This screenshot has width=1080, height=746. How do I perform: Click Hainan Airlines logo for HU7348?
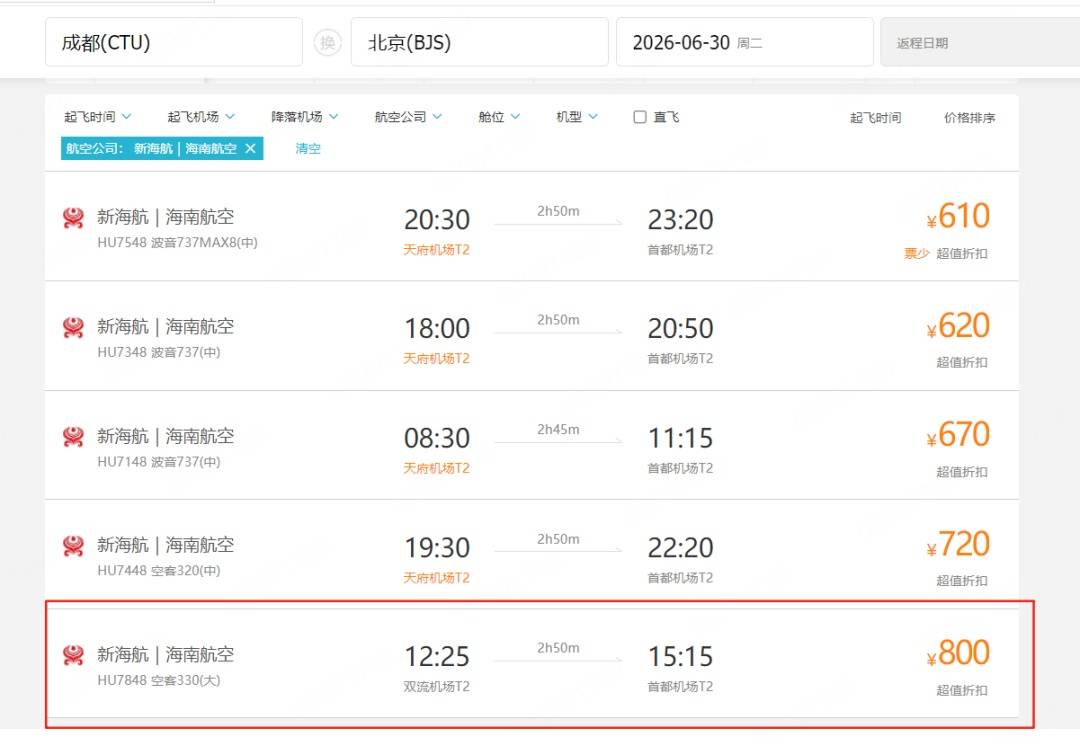(x=73, y=327)
